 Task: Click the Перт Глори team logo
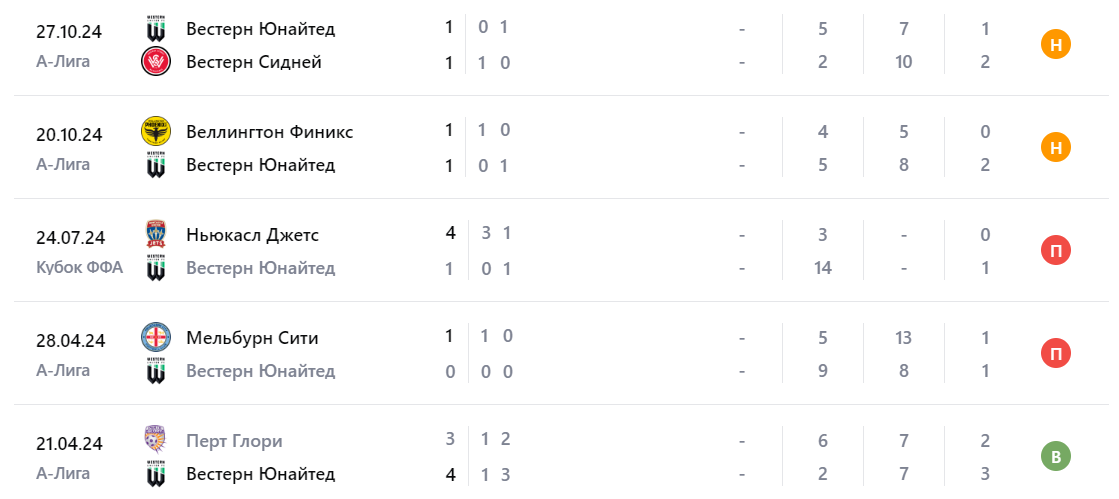pyautogui.click(x=156, y=441)
